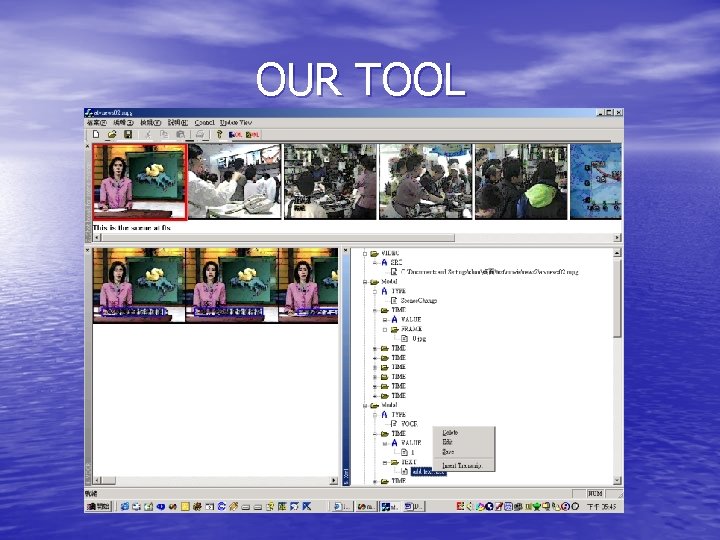Select the VOICE tree item
This screenshot has height=540, width=720.
point(409,424)
